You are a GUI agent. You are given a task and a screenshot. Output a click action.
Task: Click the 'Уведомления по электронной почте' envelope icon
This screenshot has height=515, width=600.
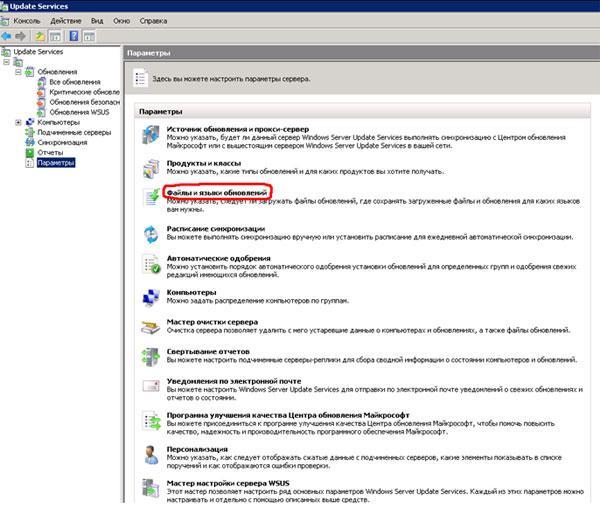(150, 387)
